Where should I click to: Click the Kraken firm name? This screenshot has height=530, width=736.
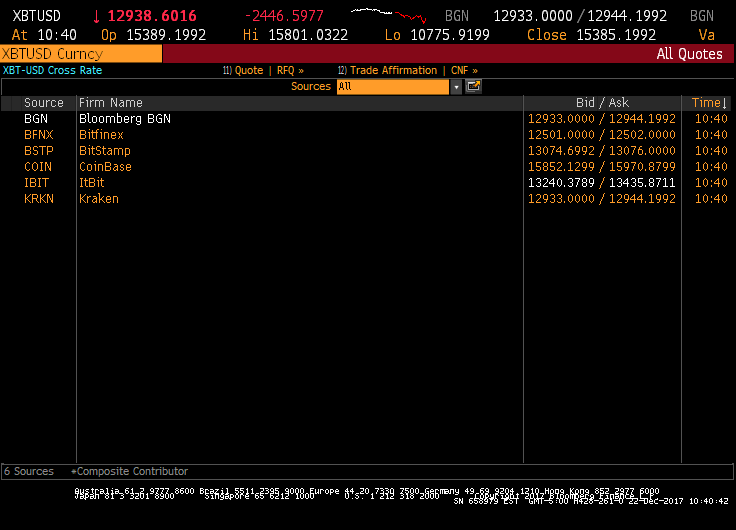click(x=99, y=199)
